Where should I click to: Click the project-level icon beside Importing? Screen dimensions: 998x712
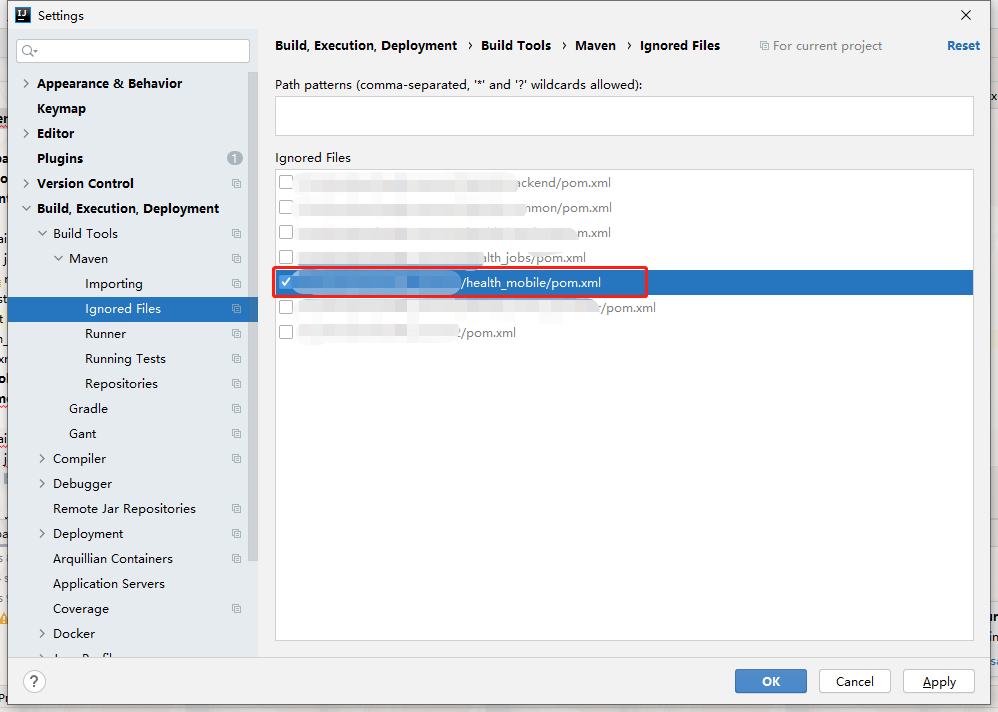[x=237, y=284]
